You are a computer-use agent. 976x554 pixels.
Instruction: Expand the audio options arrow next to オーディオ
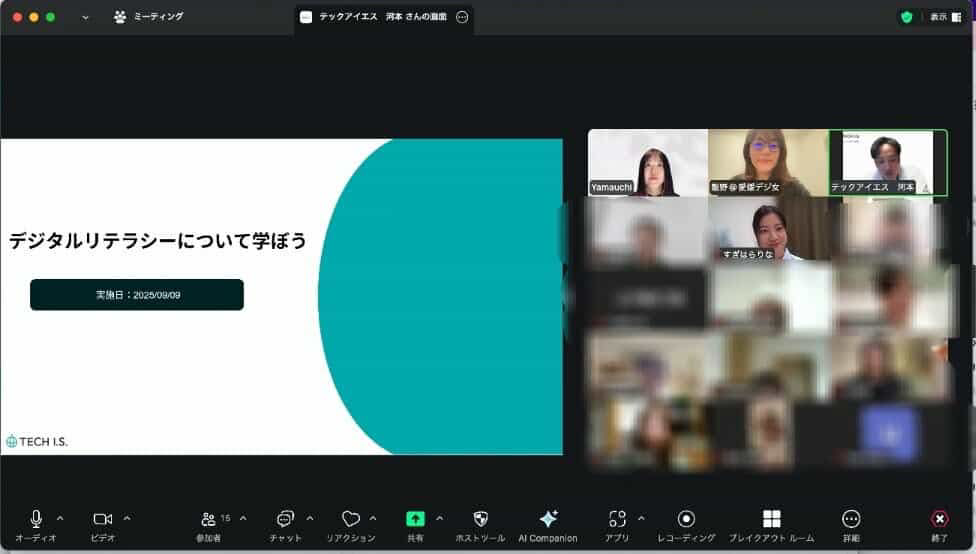coord(60,518)
